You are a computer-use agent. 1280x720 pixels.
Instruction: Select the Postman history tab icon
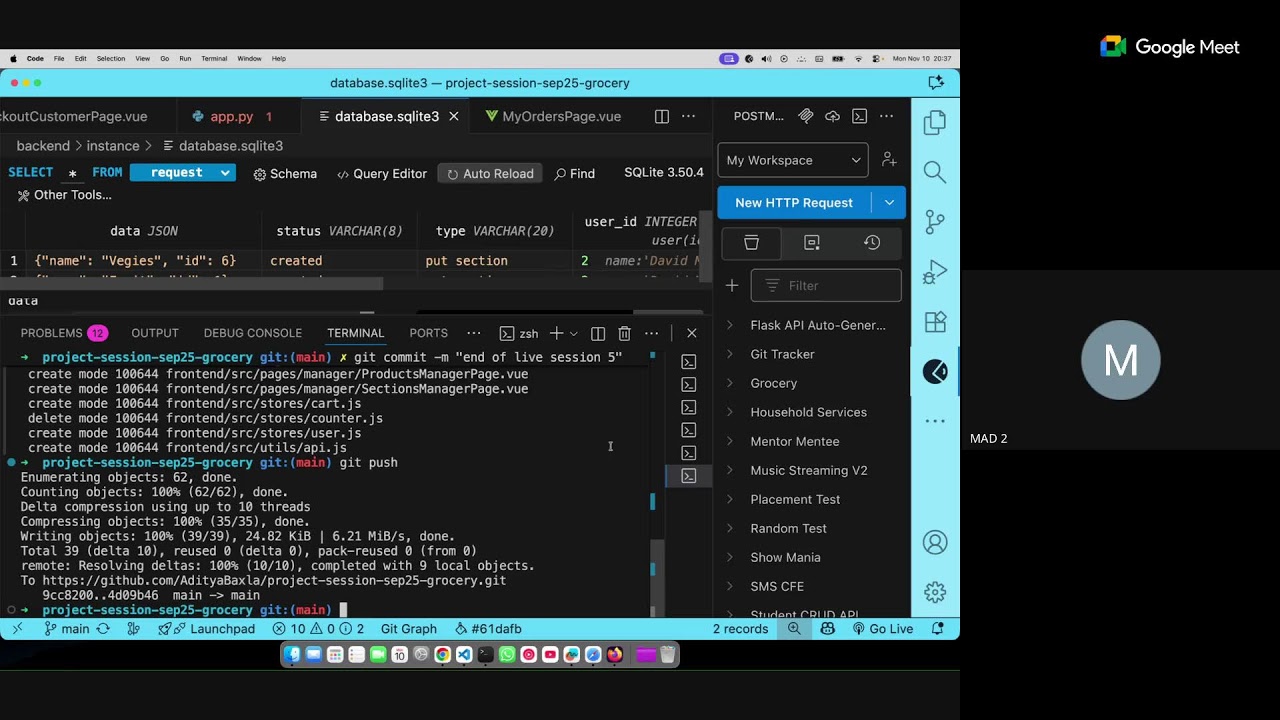pyautogui.click(x=872, y=243)
